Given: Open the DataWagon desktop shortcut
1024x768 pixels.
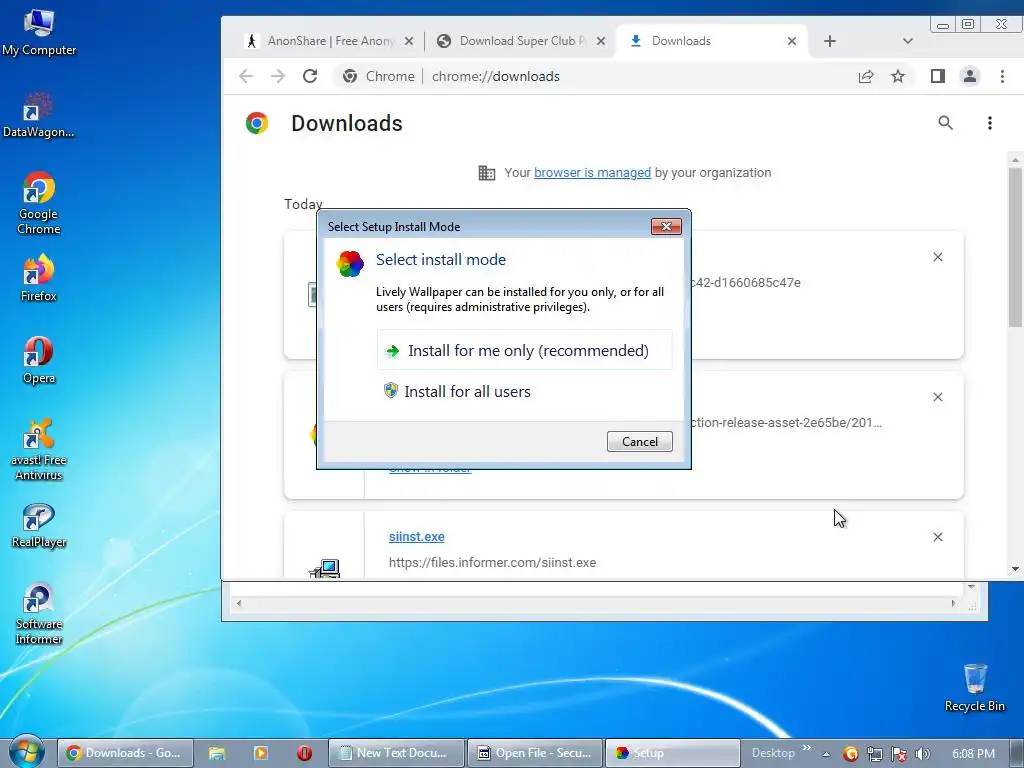Looking at the screenshot, I should 38,115.
